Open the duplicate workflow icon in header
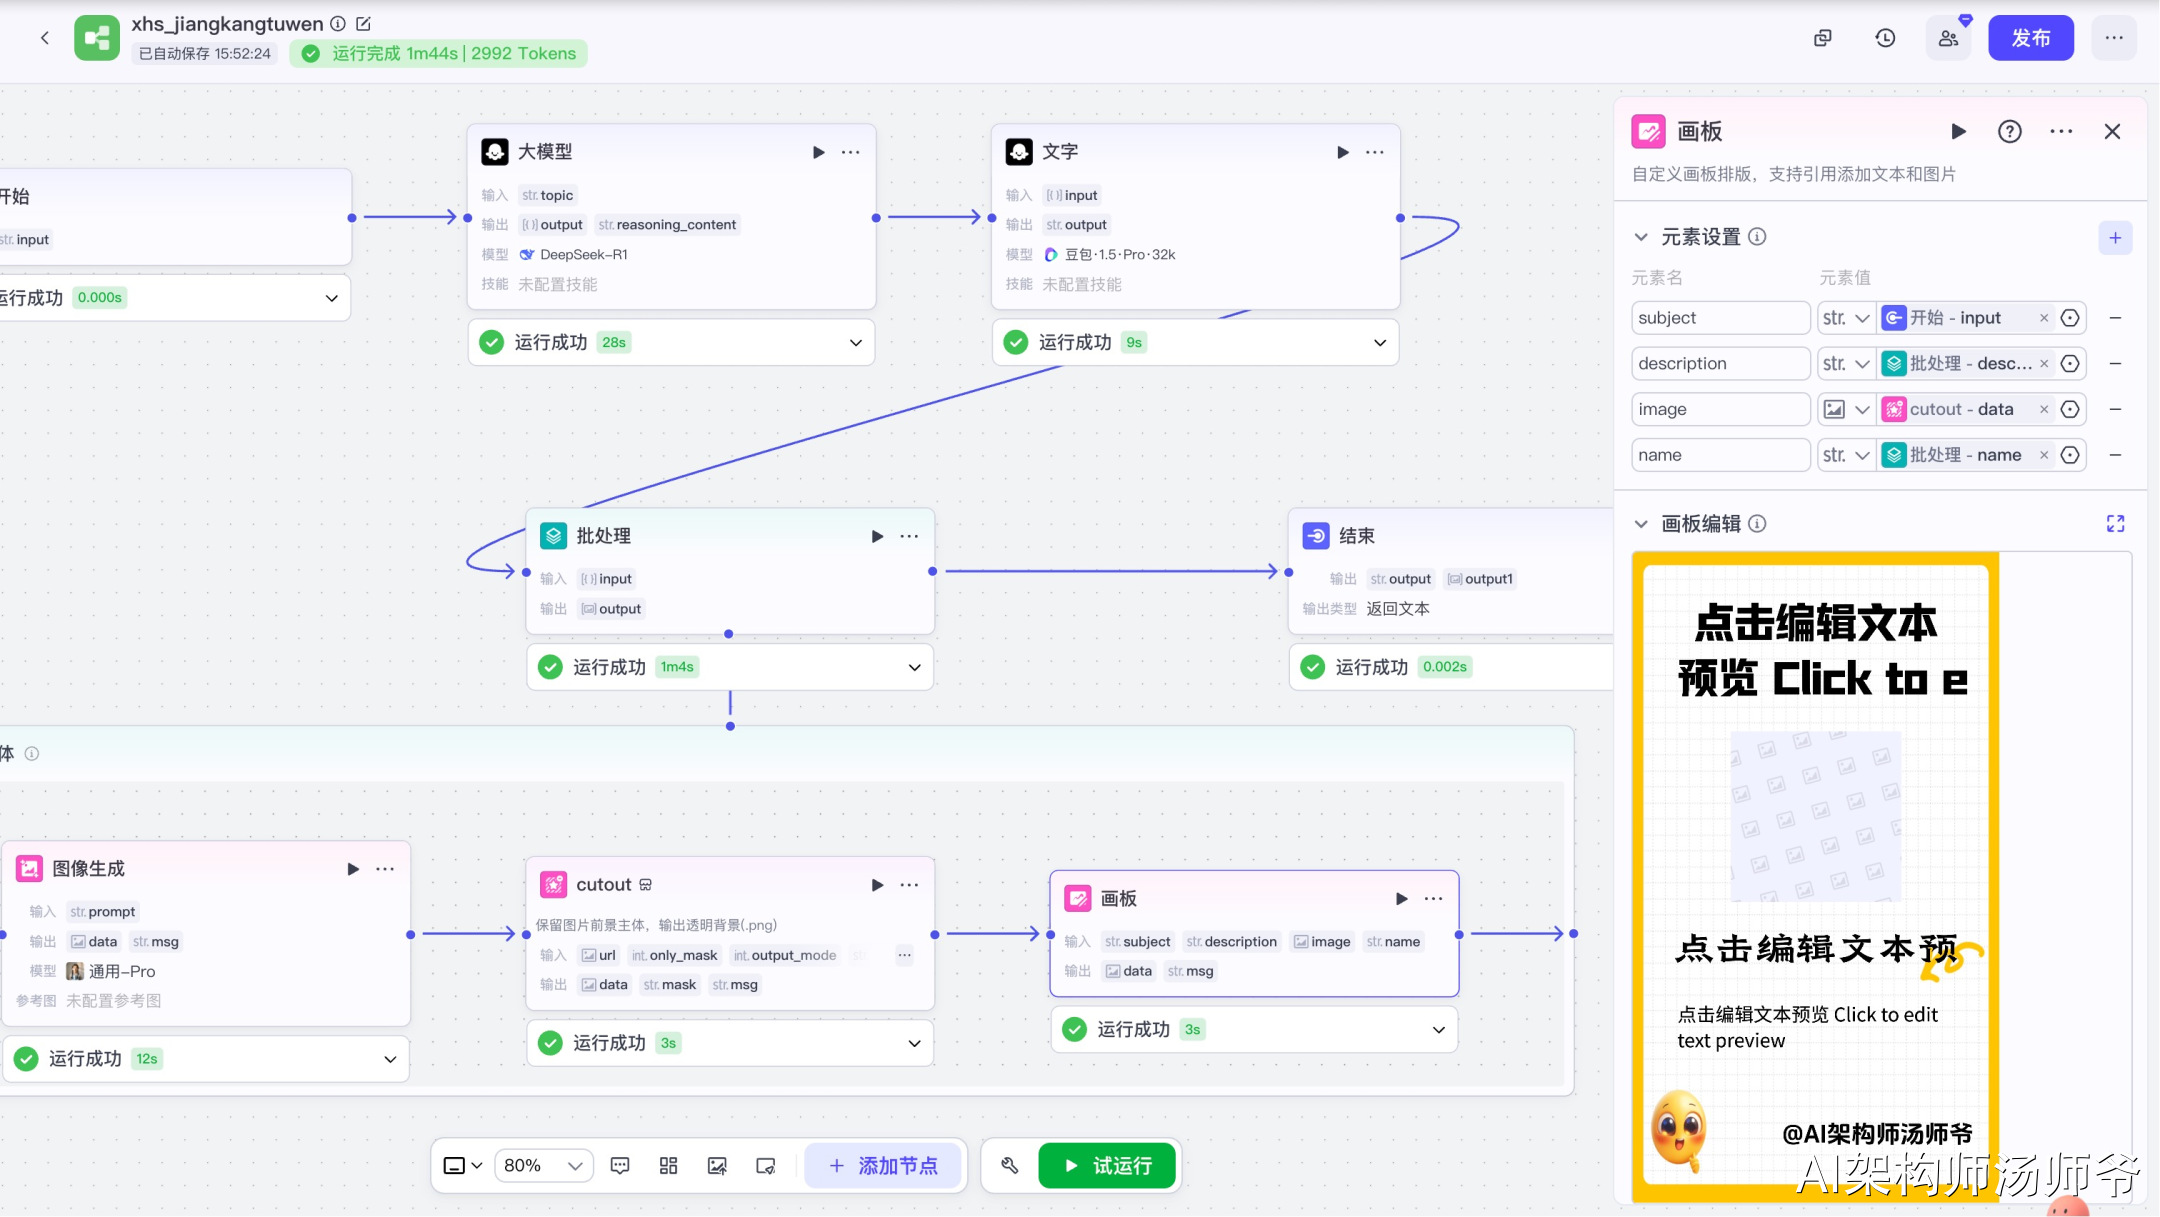 1823,38
